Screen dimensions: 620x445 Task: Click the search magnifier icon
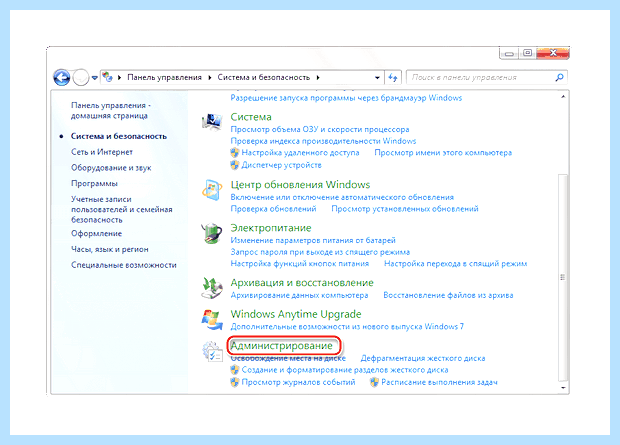559,78
